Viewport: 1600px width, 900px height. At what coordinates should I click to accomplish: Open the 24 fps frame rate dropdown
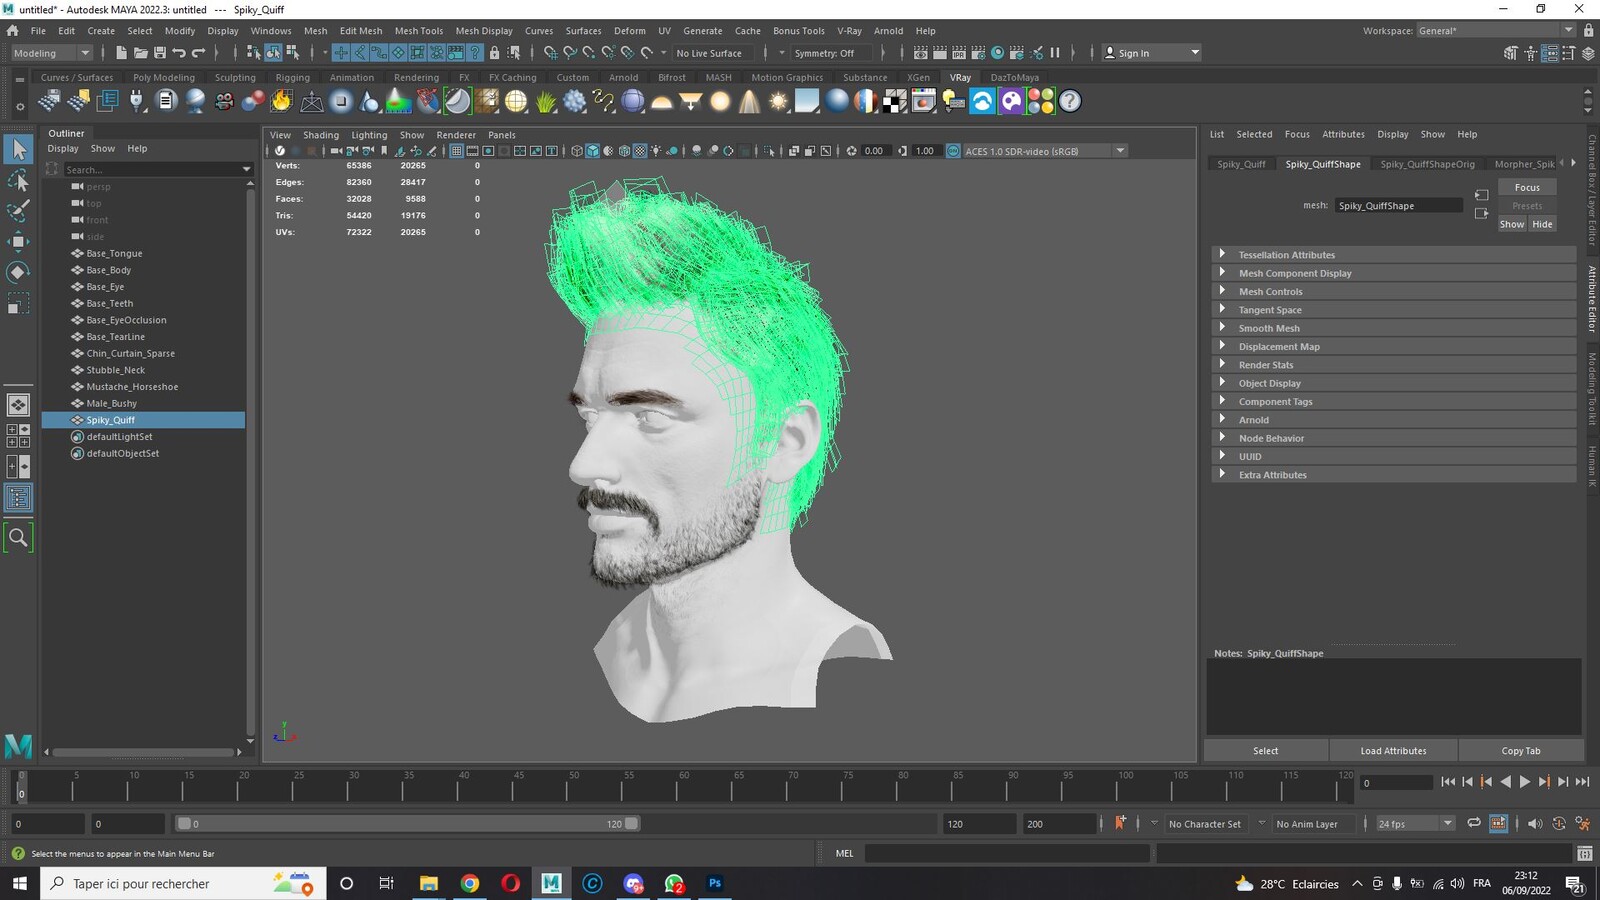click(1415, 824)
